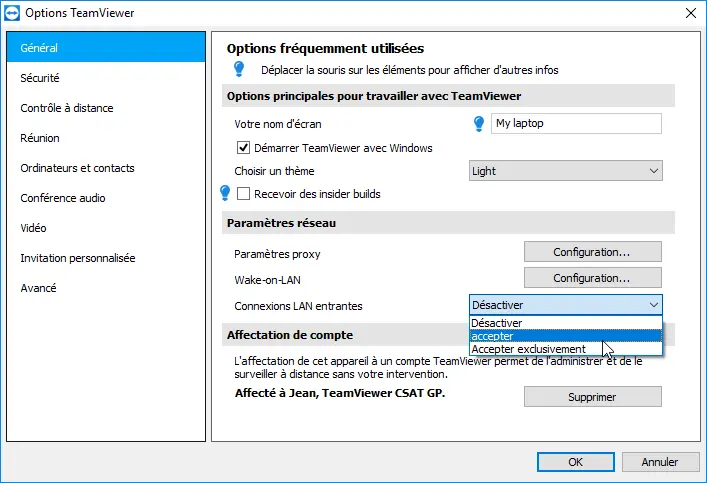Go to Avancé options
The image size is (707, 483).
[x=106, y=288]
